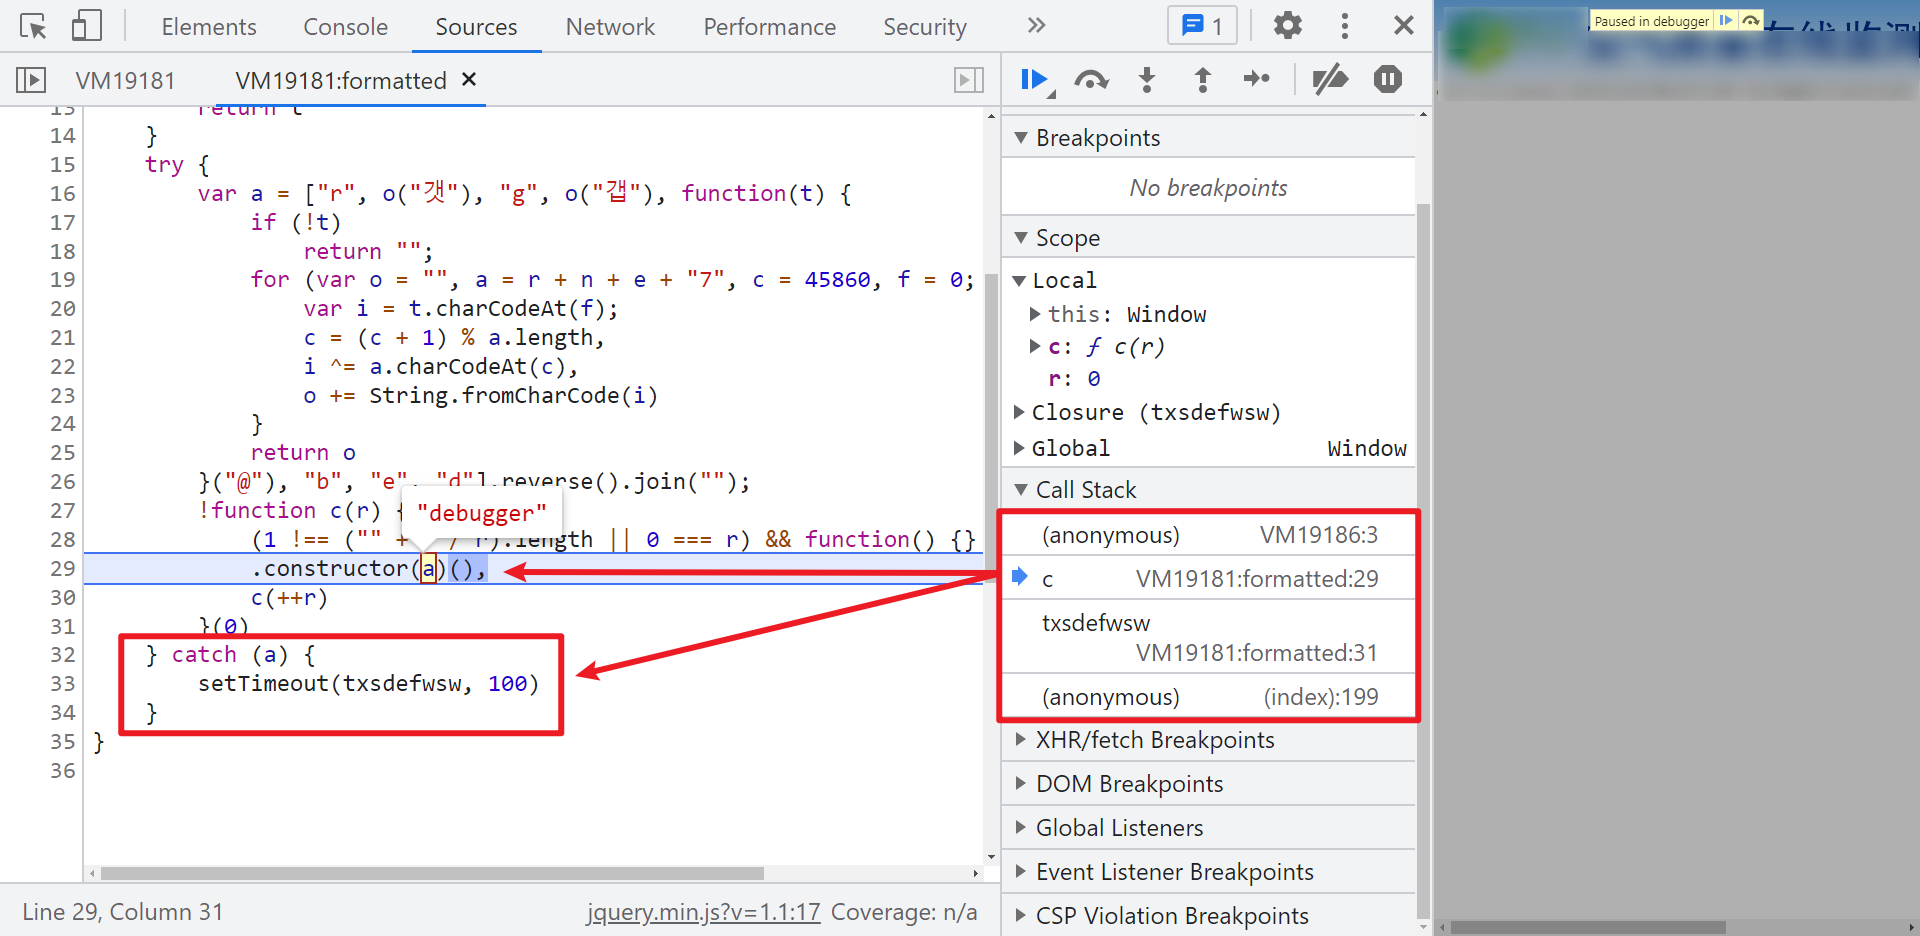The height and width of the screenshot is (936, 1920).
Task: Resume from the Paused in debugger overlay
Action: (1726, 20)
